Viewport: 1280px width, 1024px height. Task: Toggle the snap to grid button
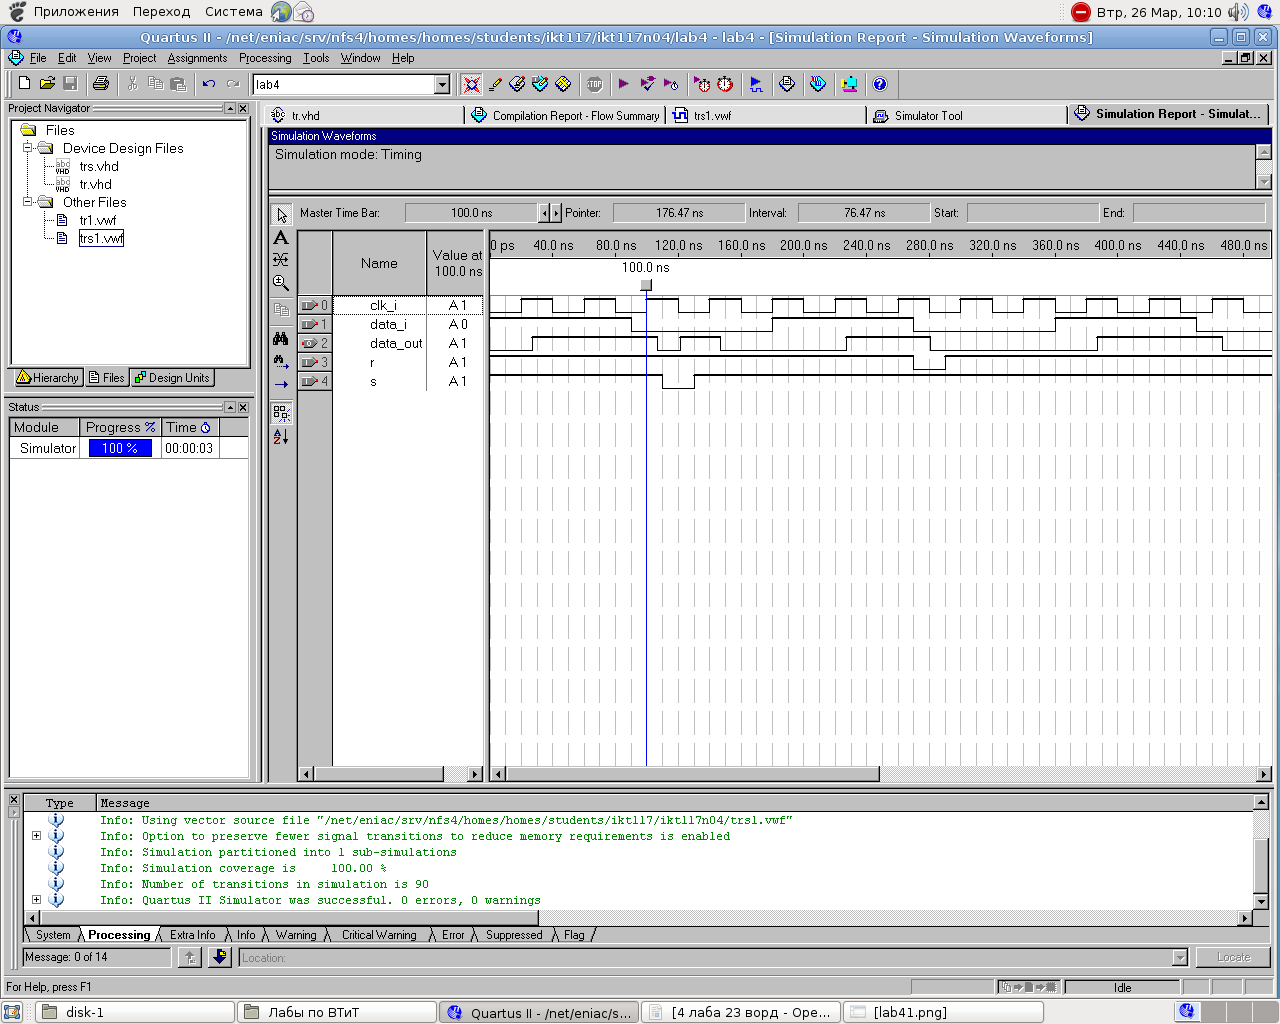pyautogui.click(x=281, y=412)
